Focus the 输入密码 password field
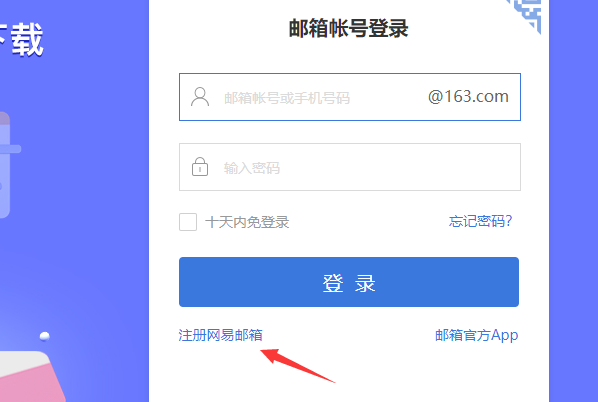 click(x=350, y=167)
